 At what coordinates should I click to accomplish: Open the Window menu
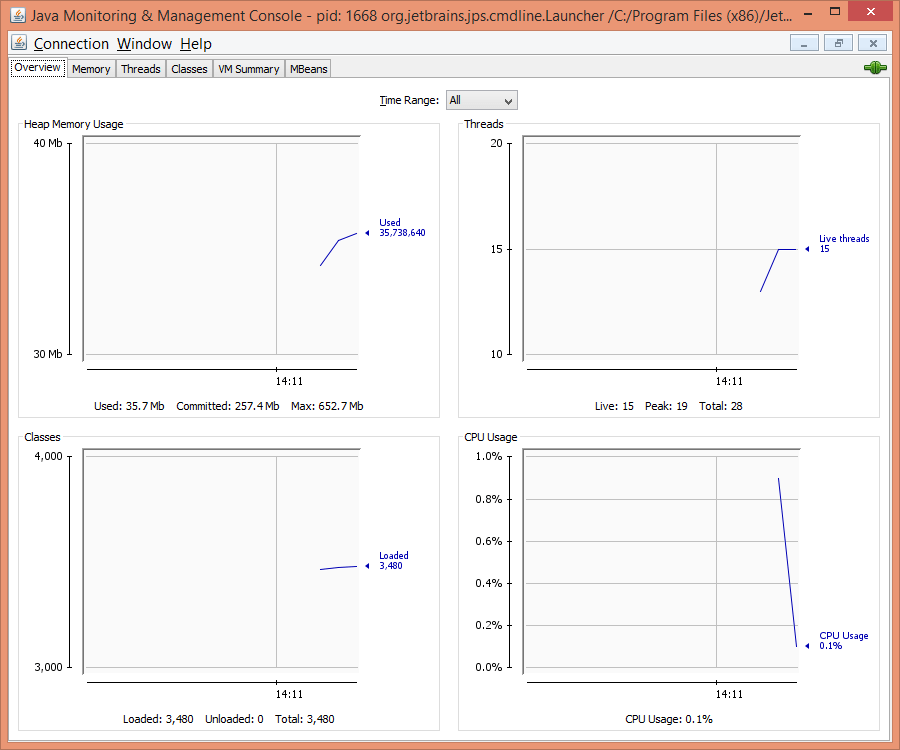click(144, 44)
